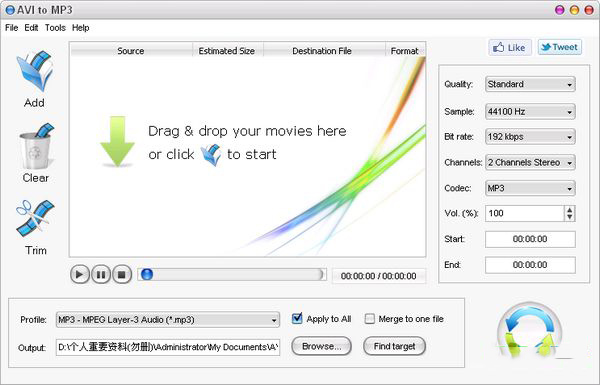
Task: Click the green down-arrow drop icon
Action: click(x=117, y=142)
